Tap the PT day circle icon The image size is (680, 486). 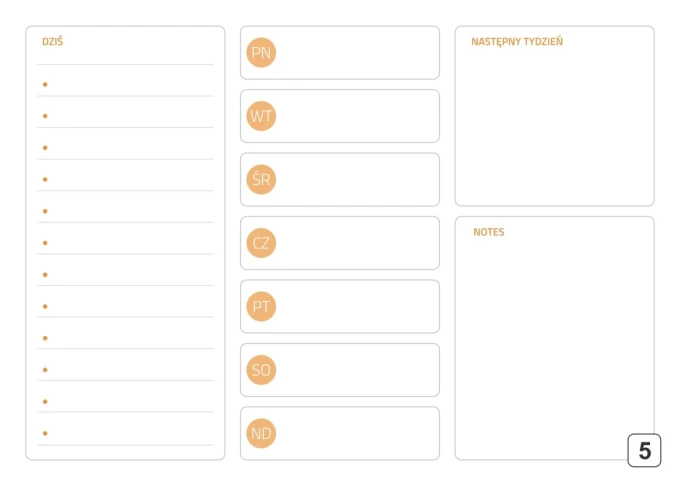click(261, 307)
